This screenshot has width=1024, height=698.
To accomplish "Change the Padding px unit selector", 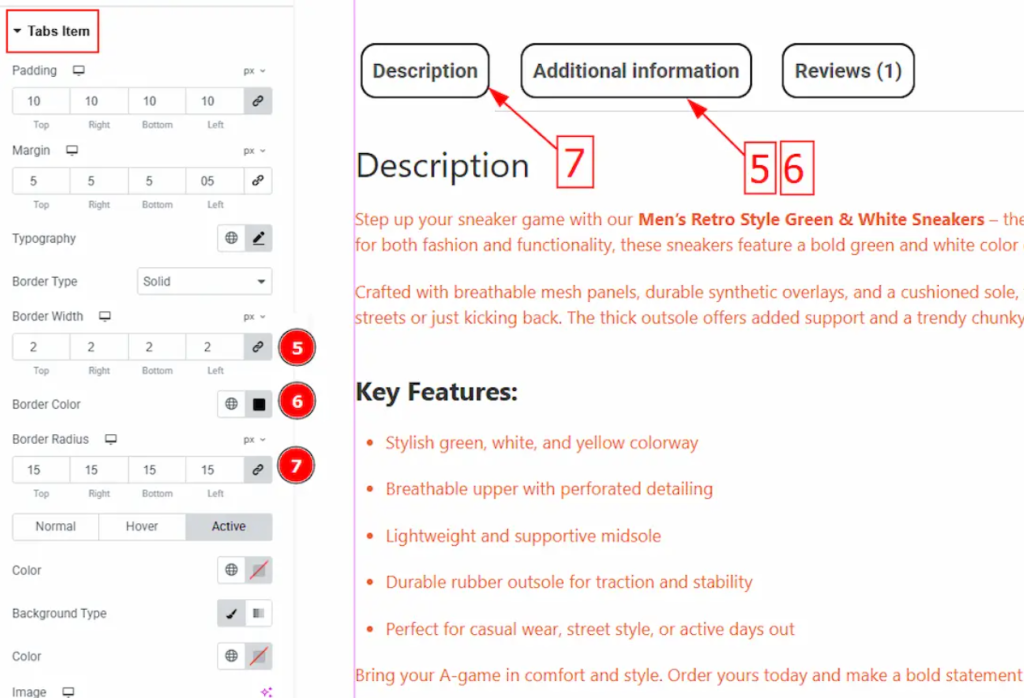I will (254, 71).
